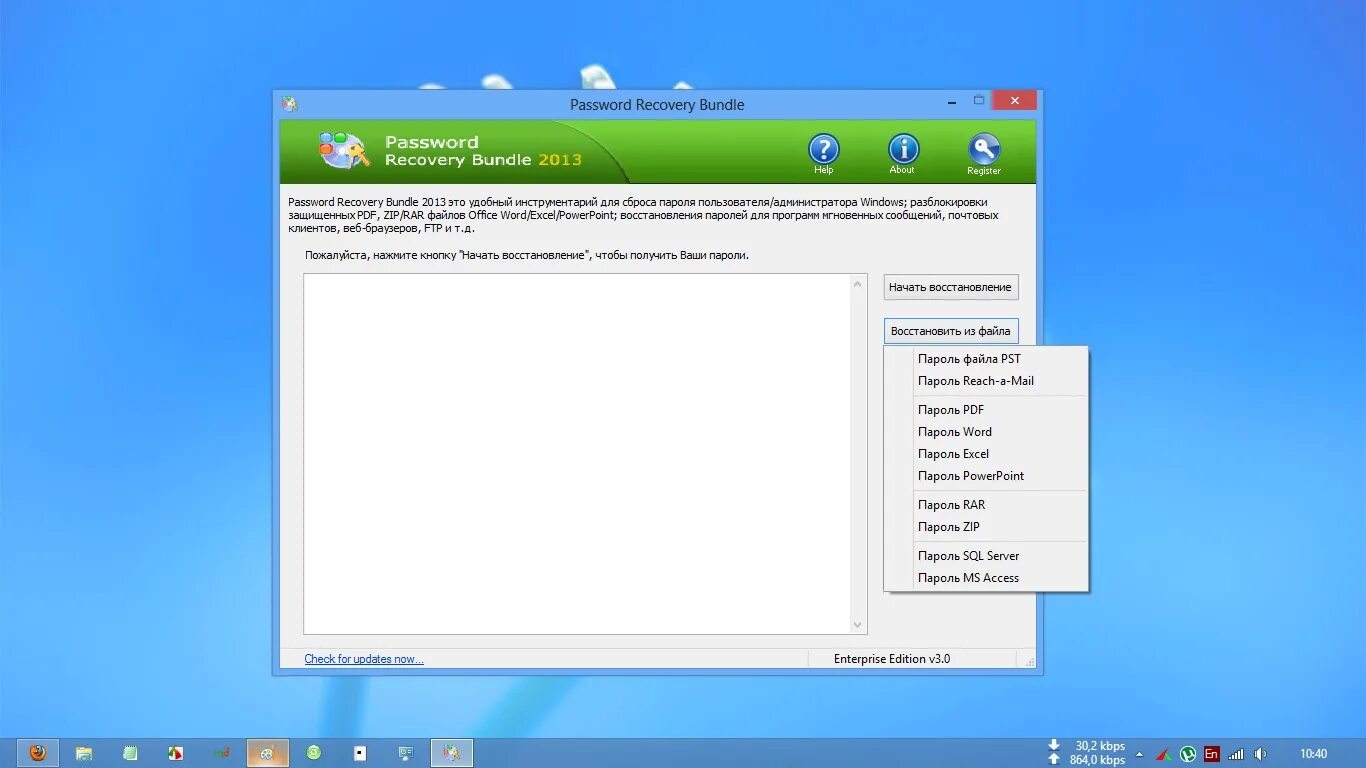Choose Пароль PDF from the menu
Image resolution: width=1366 pixels, height=768 pixels.
click(x=986, y=410)
